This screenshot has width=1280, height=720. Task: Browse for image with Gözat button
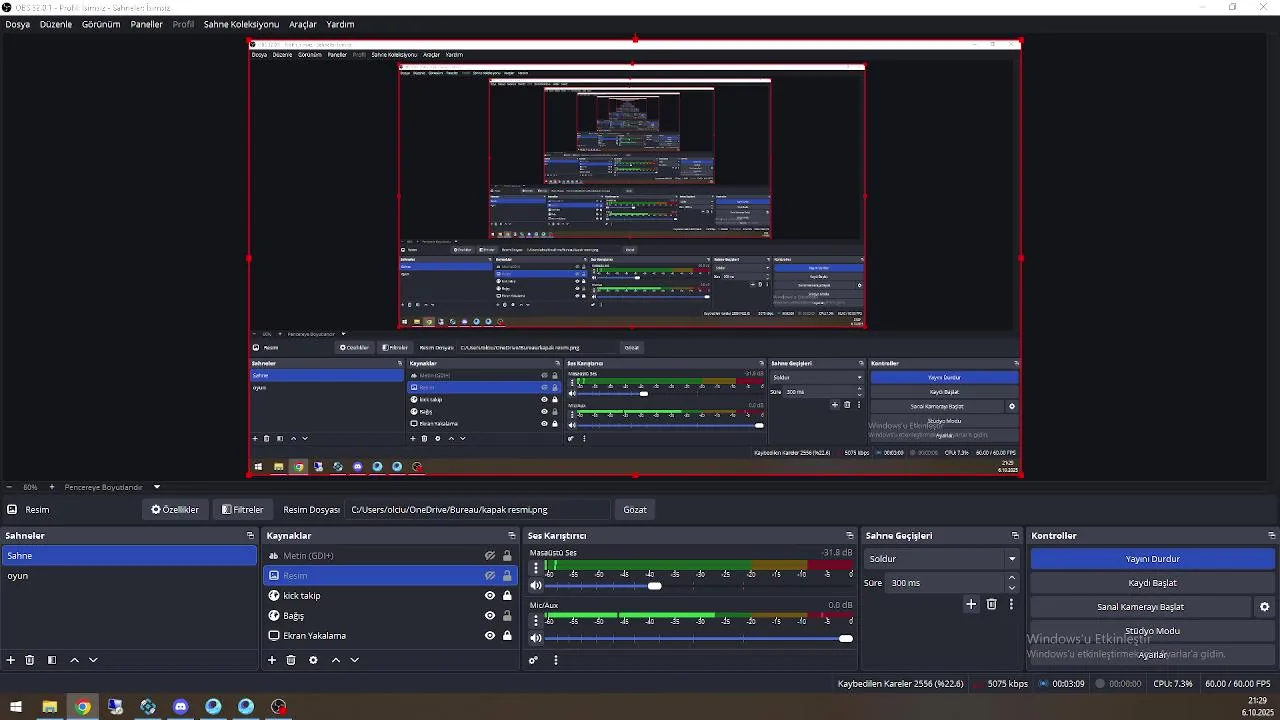tap(635, 510)
